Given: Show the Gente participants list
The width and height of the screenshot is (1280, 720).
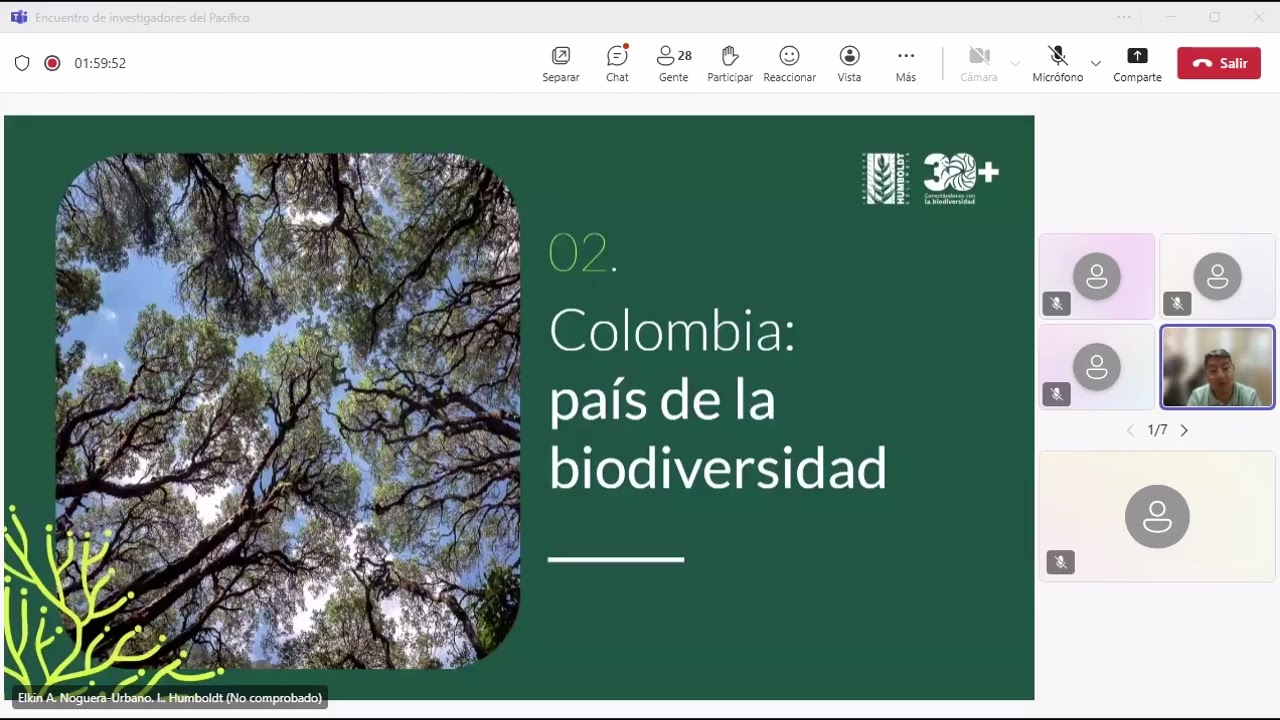Looking at the screenshot, I should (673, 63).
